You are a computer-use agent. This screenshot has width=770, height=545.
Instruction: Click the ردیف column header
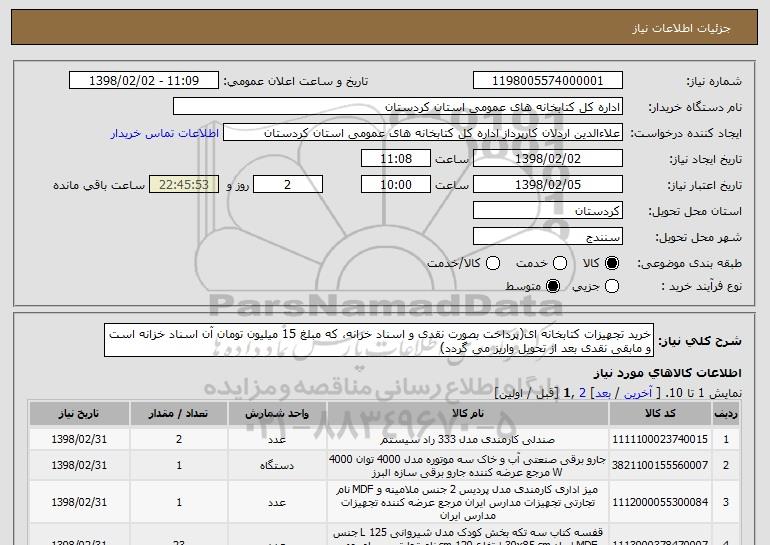click(x=726, y=413)
